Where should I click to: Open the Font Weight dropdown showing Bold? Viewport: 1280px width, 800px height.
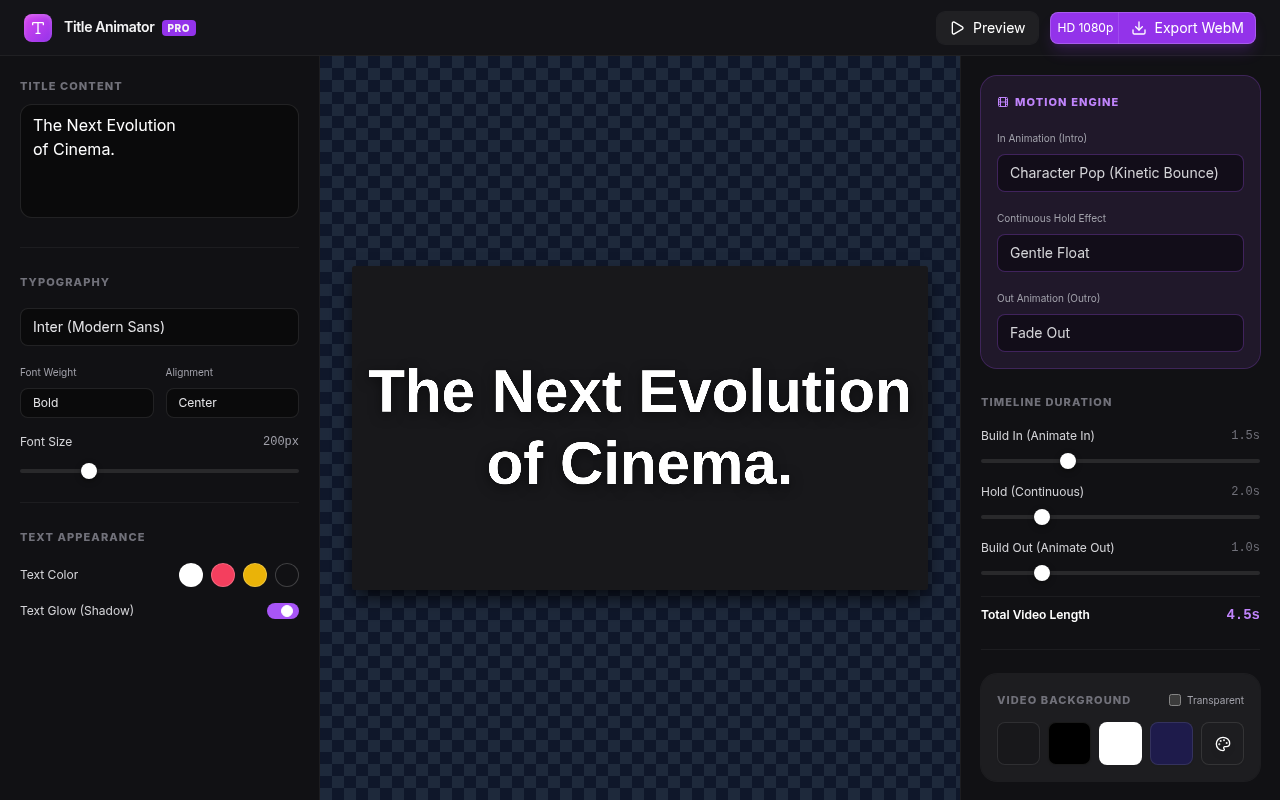[87, 403]
